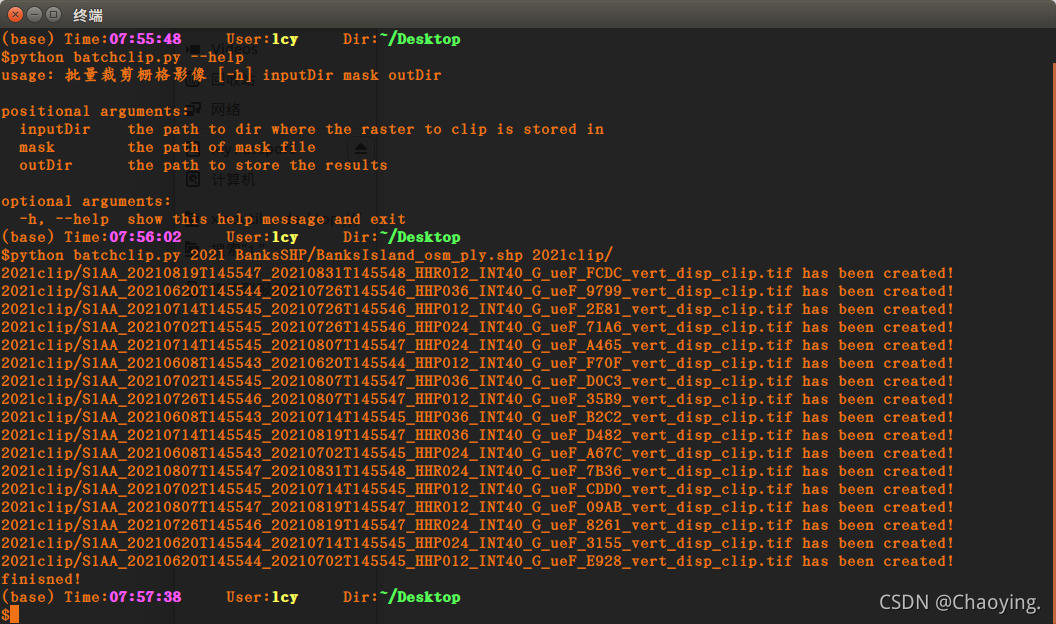This screenshot has height=624, width=1056.
Task: Click the output line containing 'ueF_D482'
Action: [x=477, y=436]
